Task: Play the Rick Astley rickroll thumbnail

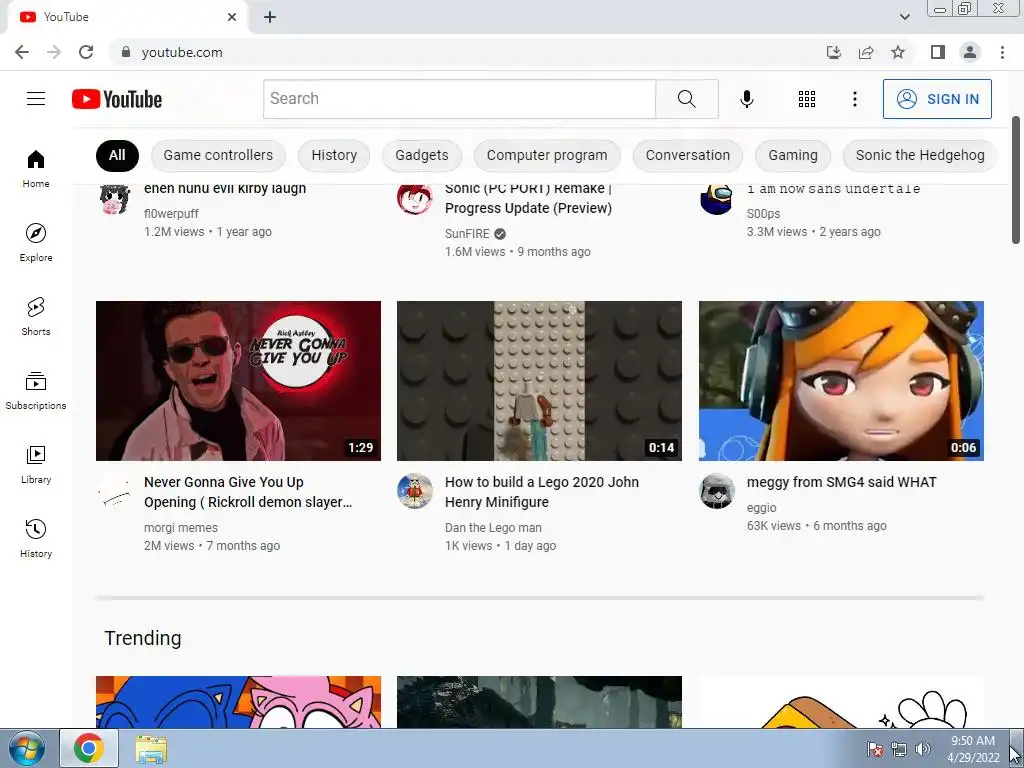Action: (238, 381)
